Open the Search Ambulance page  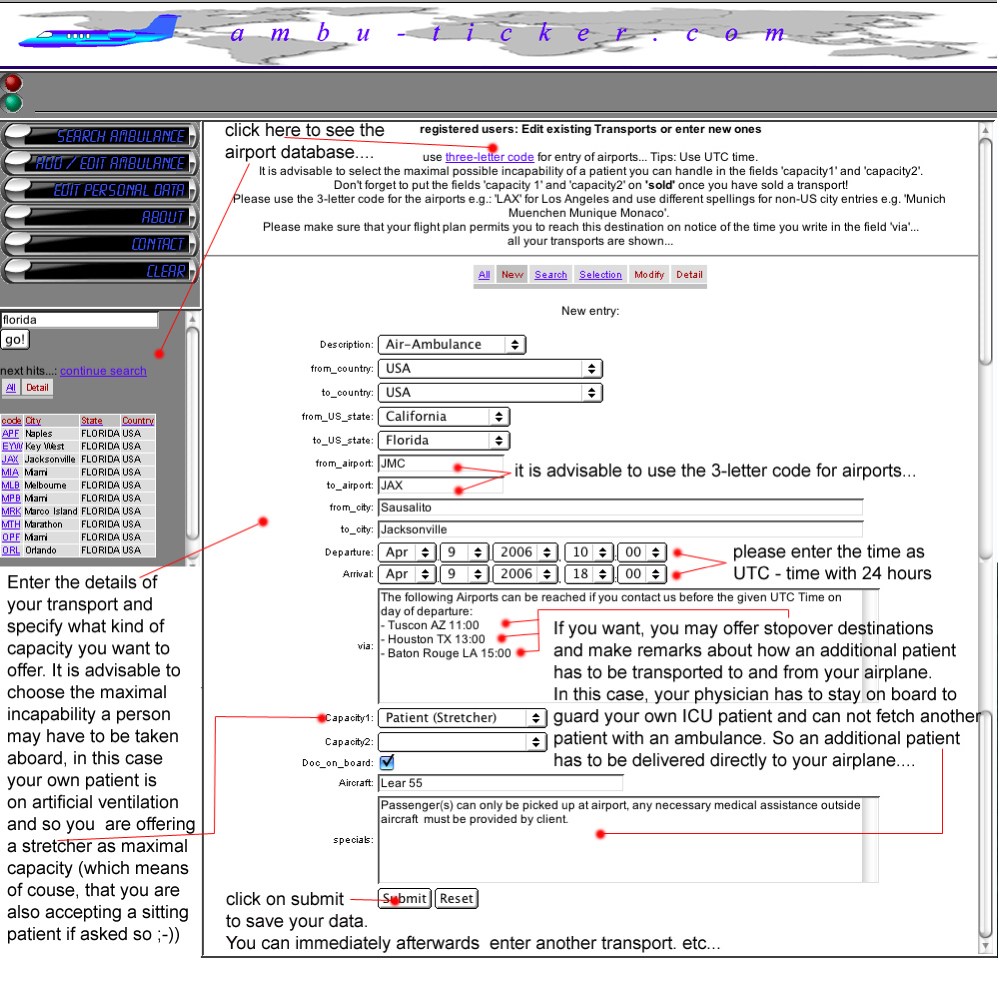click(x=99, y=136)
